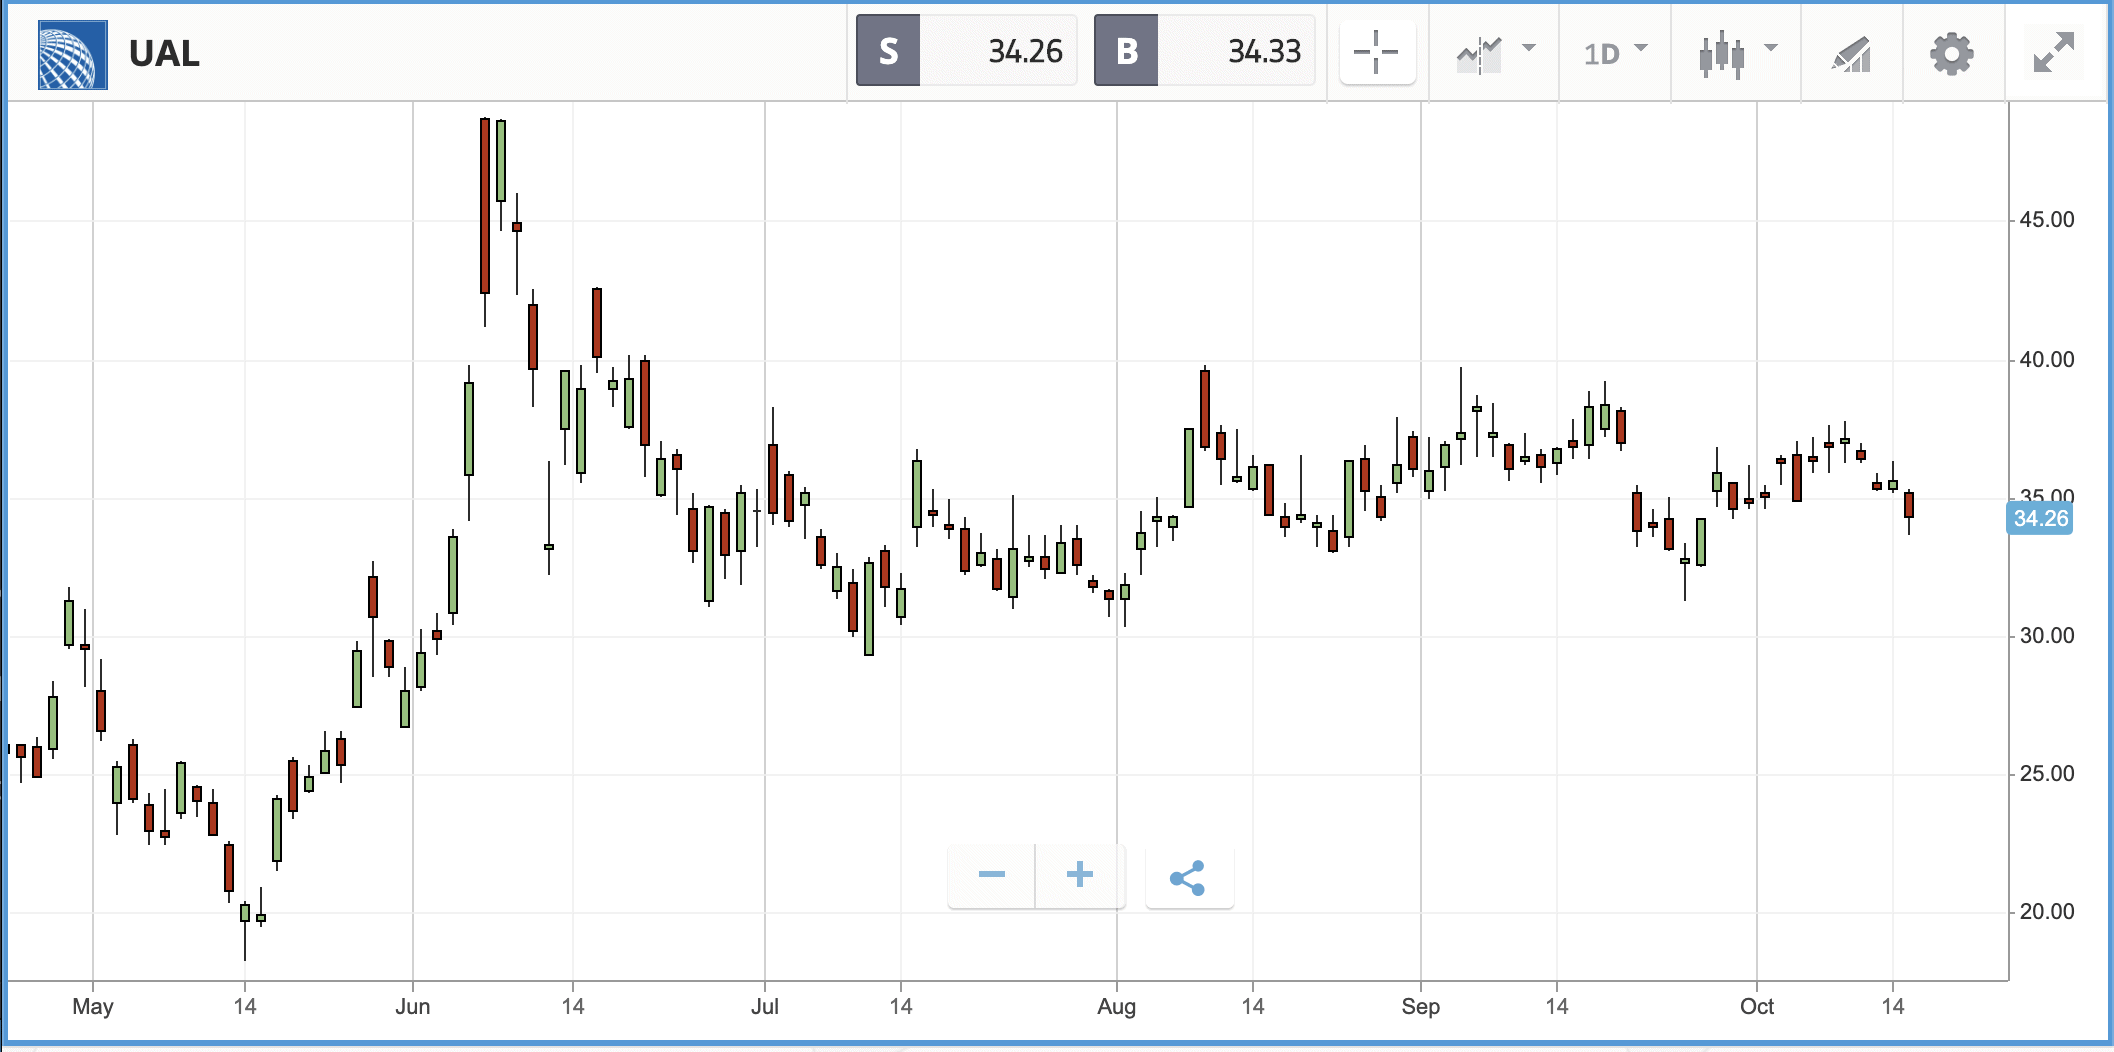Click the 40.00 price axis label
This screenshot has height=1052, width=2114.
[x=2046, y=359]
